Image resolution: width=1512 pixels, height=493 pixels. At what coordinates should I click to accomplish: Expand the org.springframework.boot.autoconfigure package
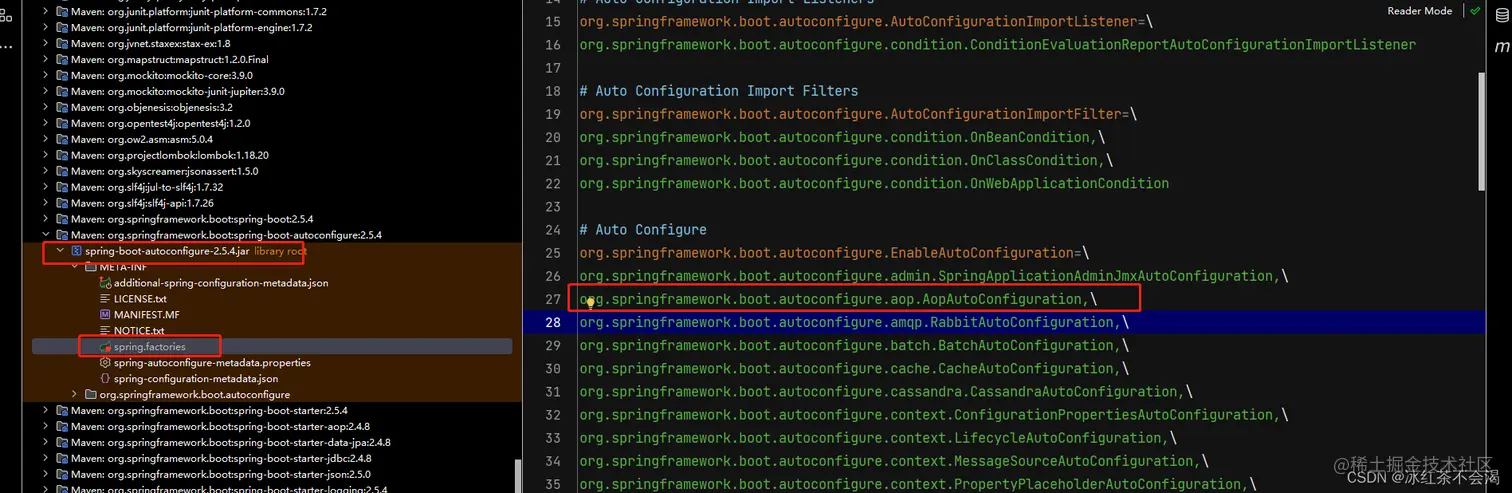click(x=74, y=394)
